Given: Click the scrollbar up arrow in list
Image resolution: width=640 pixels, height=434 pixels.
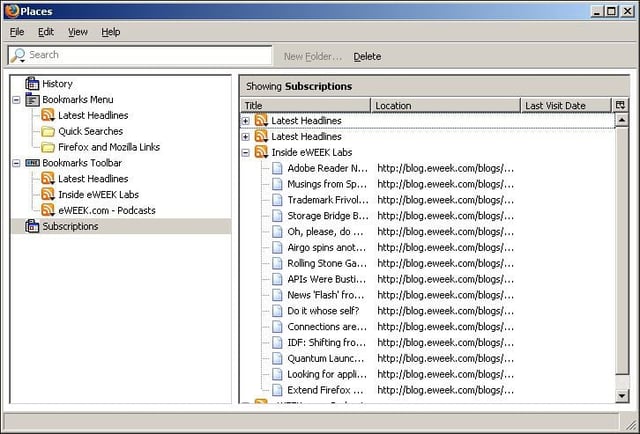Looking at the screenshot, I should (x=622, y=120).
